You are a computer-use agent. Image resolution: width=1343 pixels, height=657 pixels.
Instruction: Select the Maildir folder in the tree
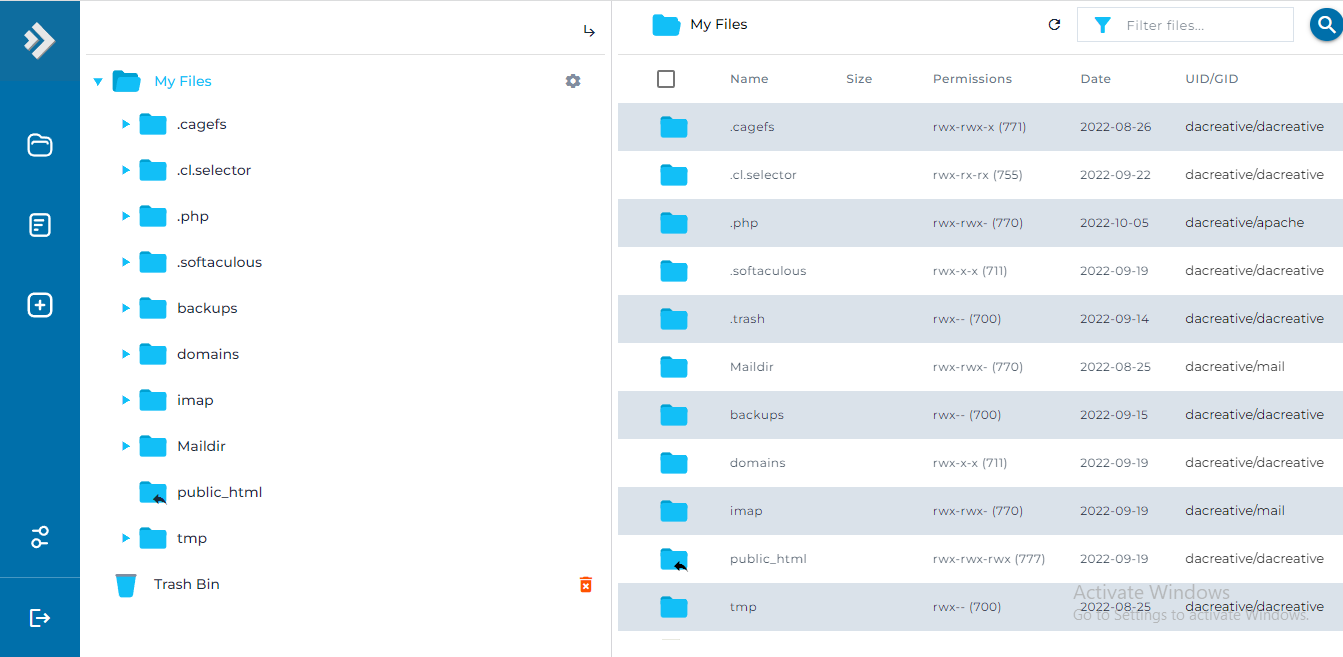[x=203, y=445]
